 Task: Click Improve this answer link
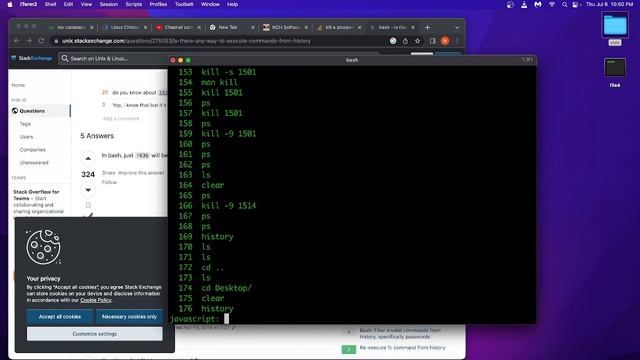(141, 173)
